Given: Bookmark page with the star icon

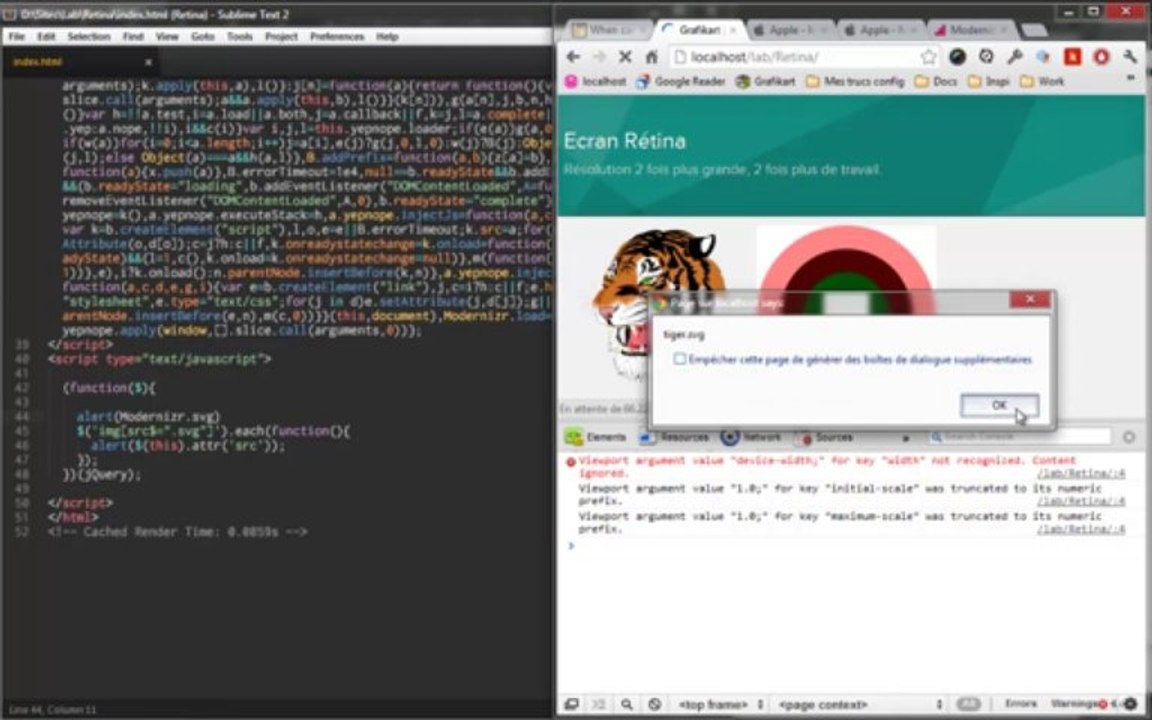Looking at the screenshot, I should pos(929,57).
